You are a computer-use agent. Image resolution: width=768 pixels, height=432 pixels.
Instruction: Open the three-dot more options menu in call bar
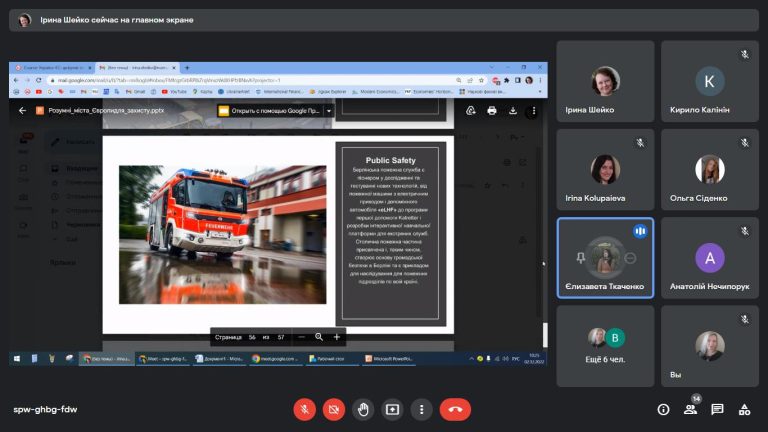421,409
